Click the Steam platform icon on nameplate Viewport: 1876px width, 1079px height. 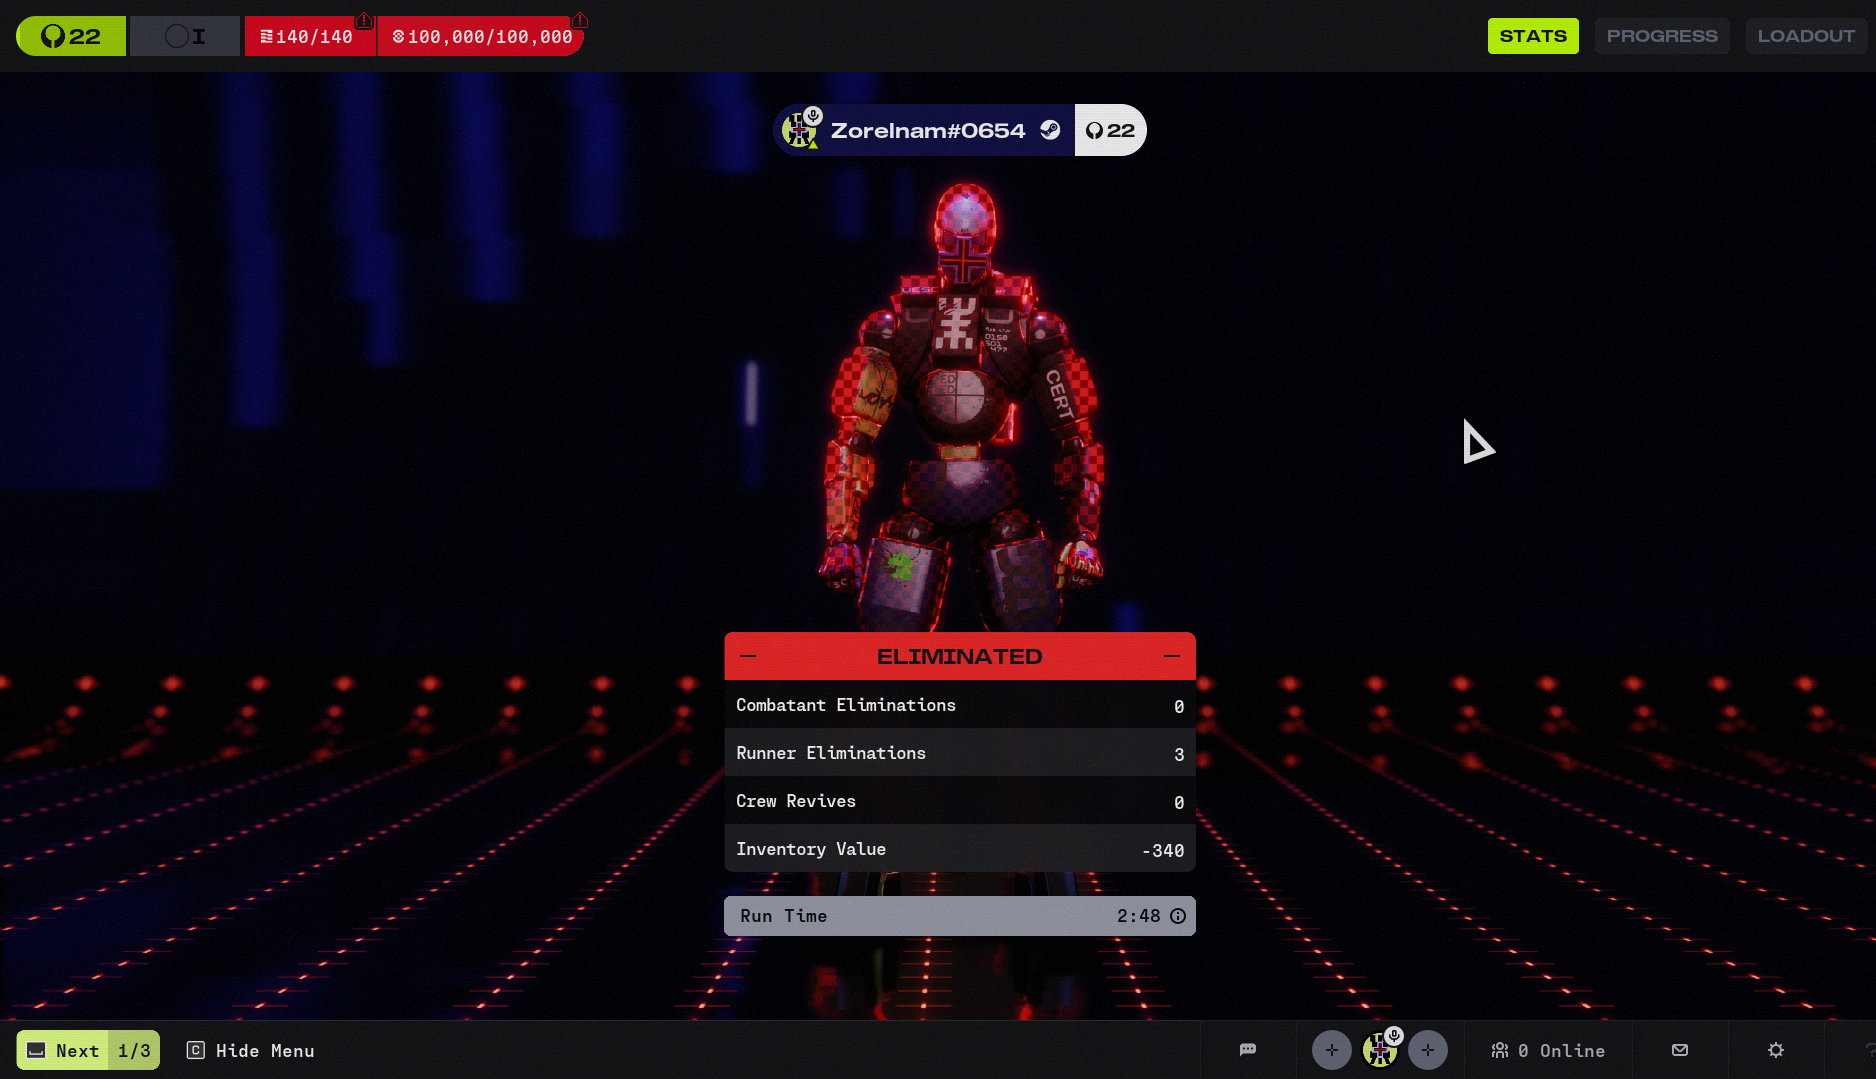(x=1050, y=130)
